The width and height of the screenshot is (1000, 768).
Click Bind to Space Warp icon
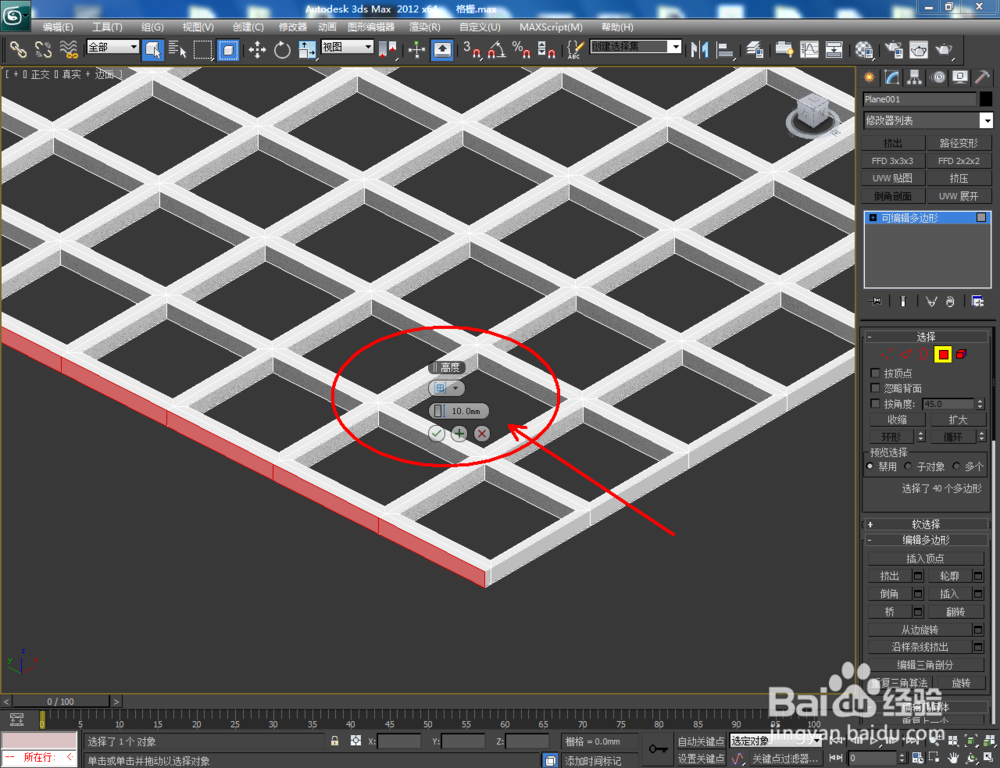click(68, 49)
